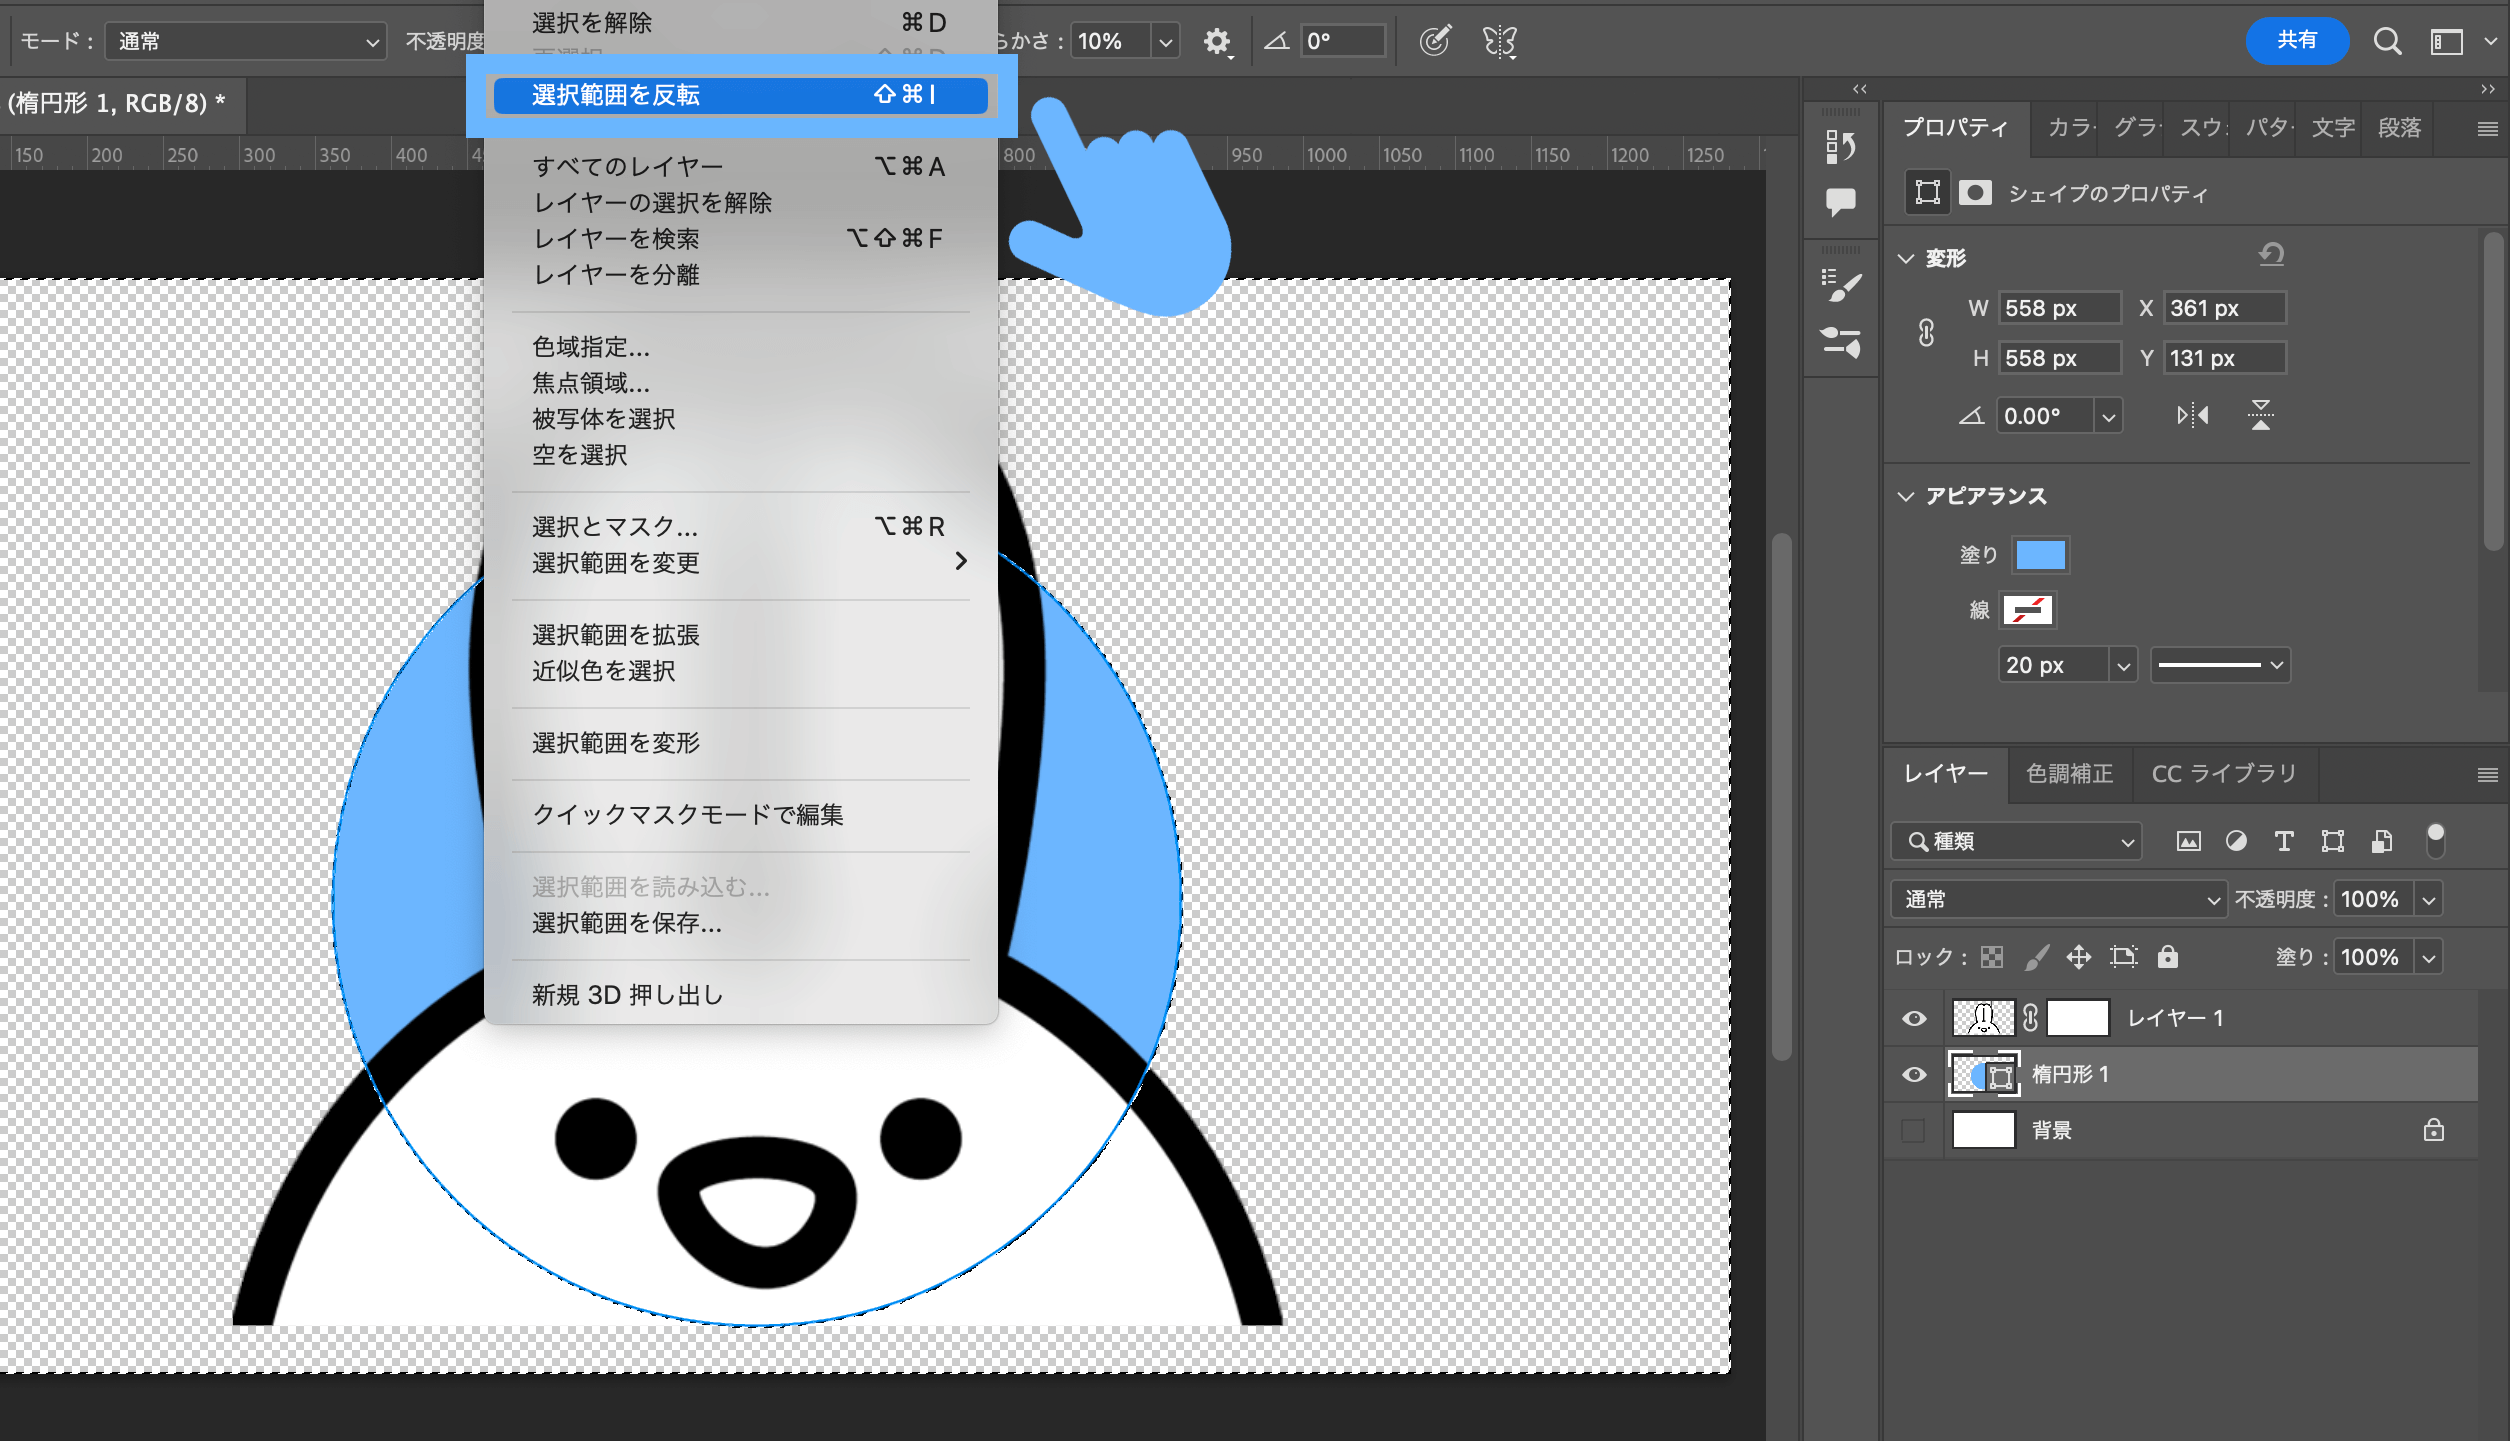Toggle width-height link constraint

pos(1926,333)
